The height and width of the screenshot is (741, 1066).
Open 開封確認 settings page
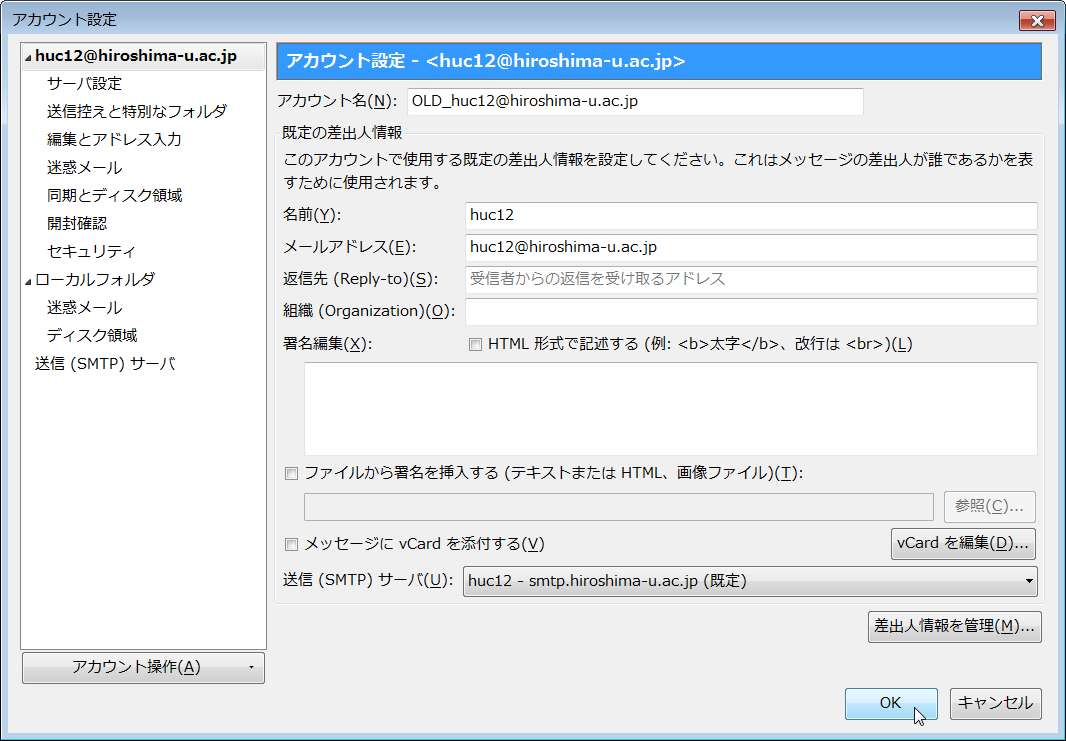pyautogui.click(x=77, y=224)
